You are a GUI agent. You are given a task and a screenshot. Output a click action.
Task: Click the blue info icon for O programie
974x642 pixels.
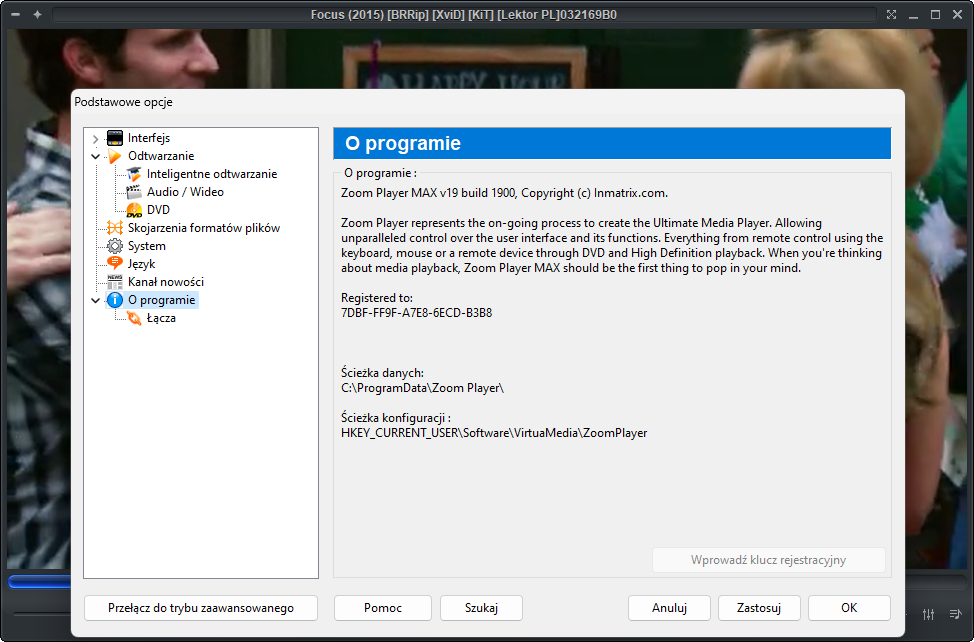click(115, 300)
